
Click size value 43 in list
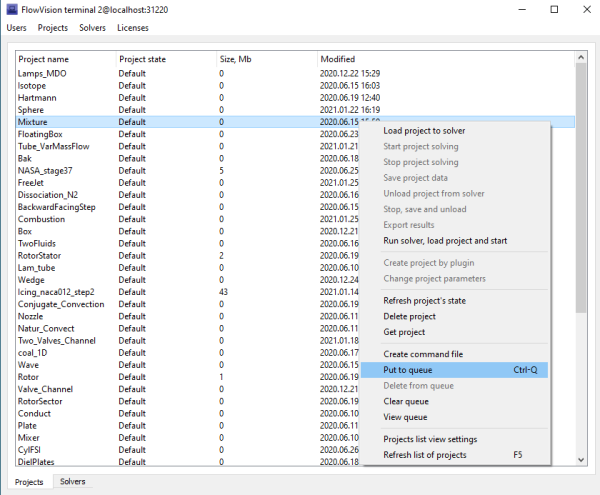pos(223,292)
